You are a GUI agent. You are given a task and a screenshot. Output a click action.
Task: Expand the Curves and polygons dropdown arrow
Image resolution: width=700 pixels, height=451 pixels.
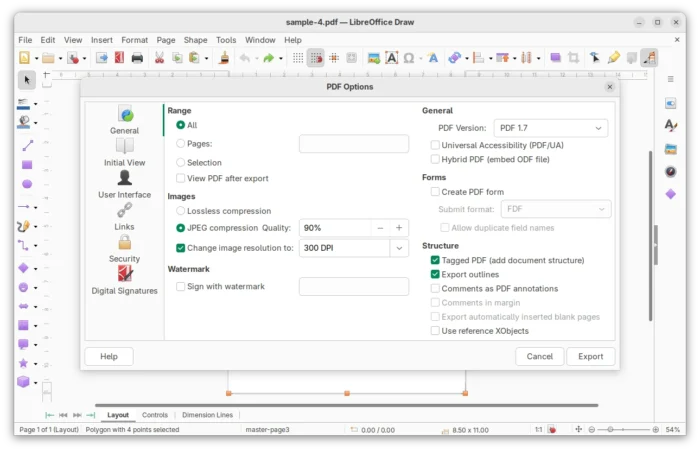pos(35,226)
